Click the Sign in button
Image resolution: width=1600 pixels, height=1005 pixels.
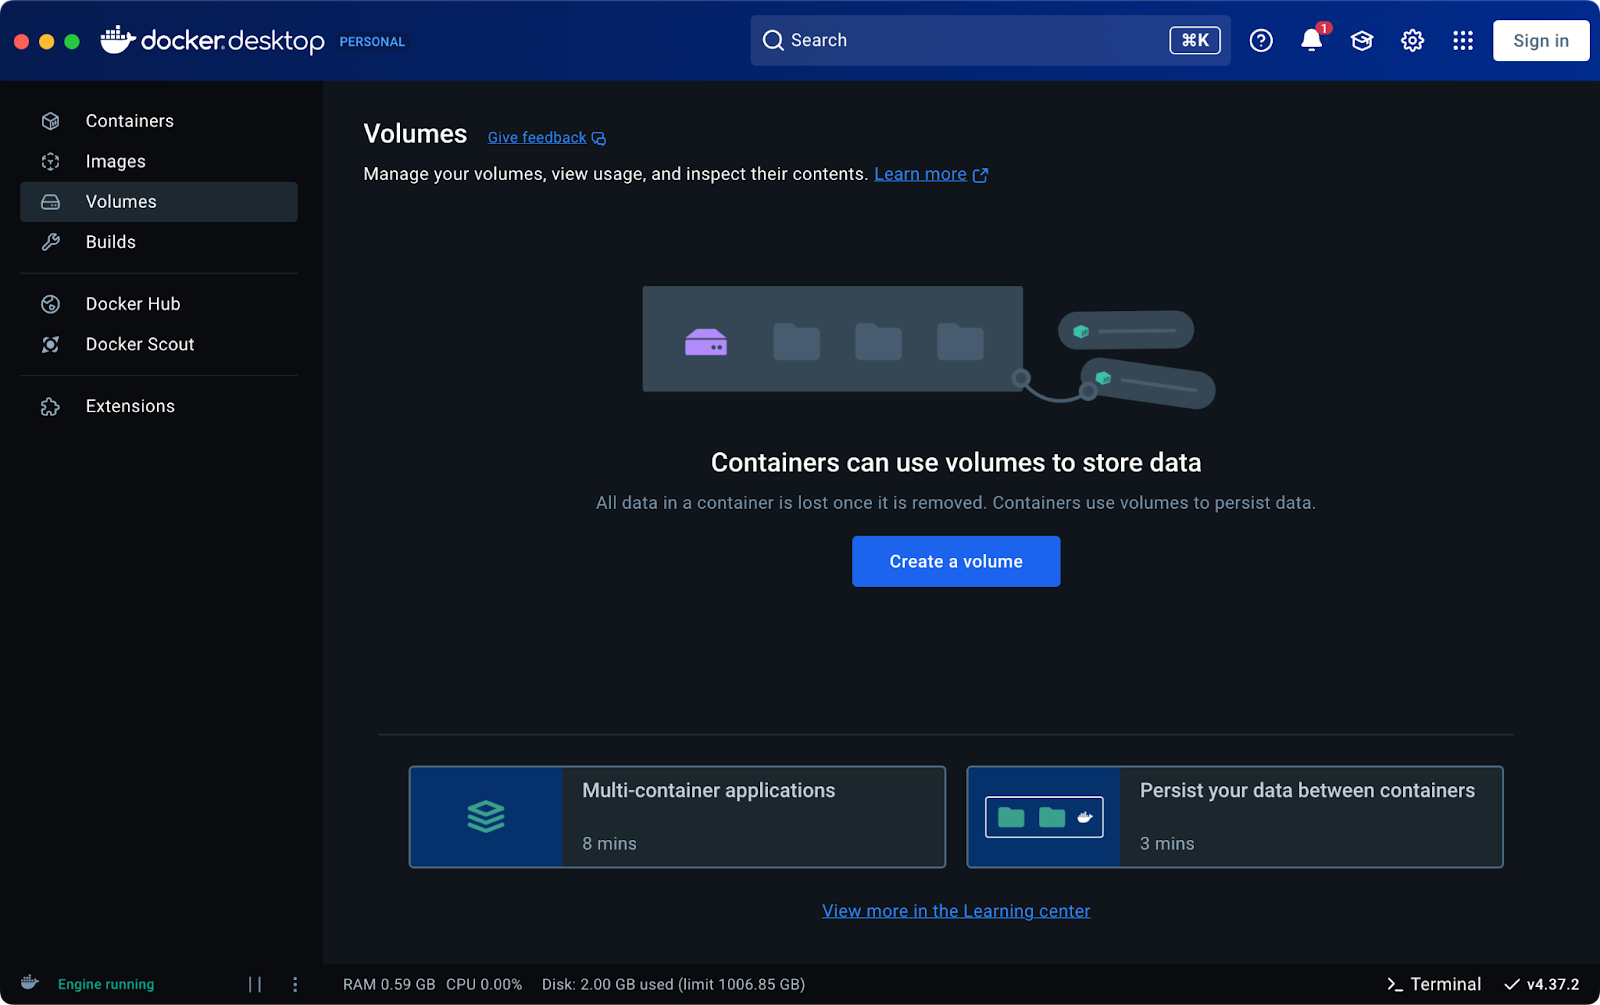pos(1541,41)
